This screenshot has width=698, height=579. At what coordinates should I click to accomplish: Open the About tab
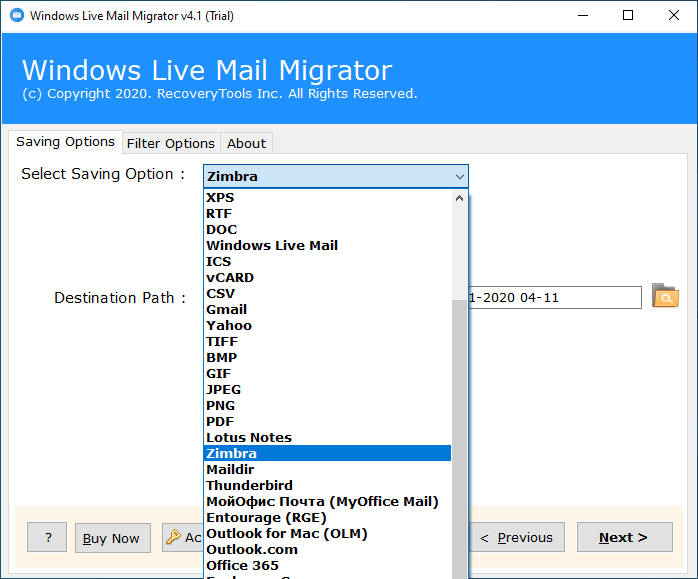(246, 143)
